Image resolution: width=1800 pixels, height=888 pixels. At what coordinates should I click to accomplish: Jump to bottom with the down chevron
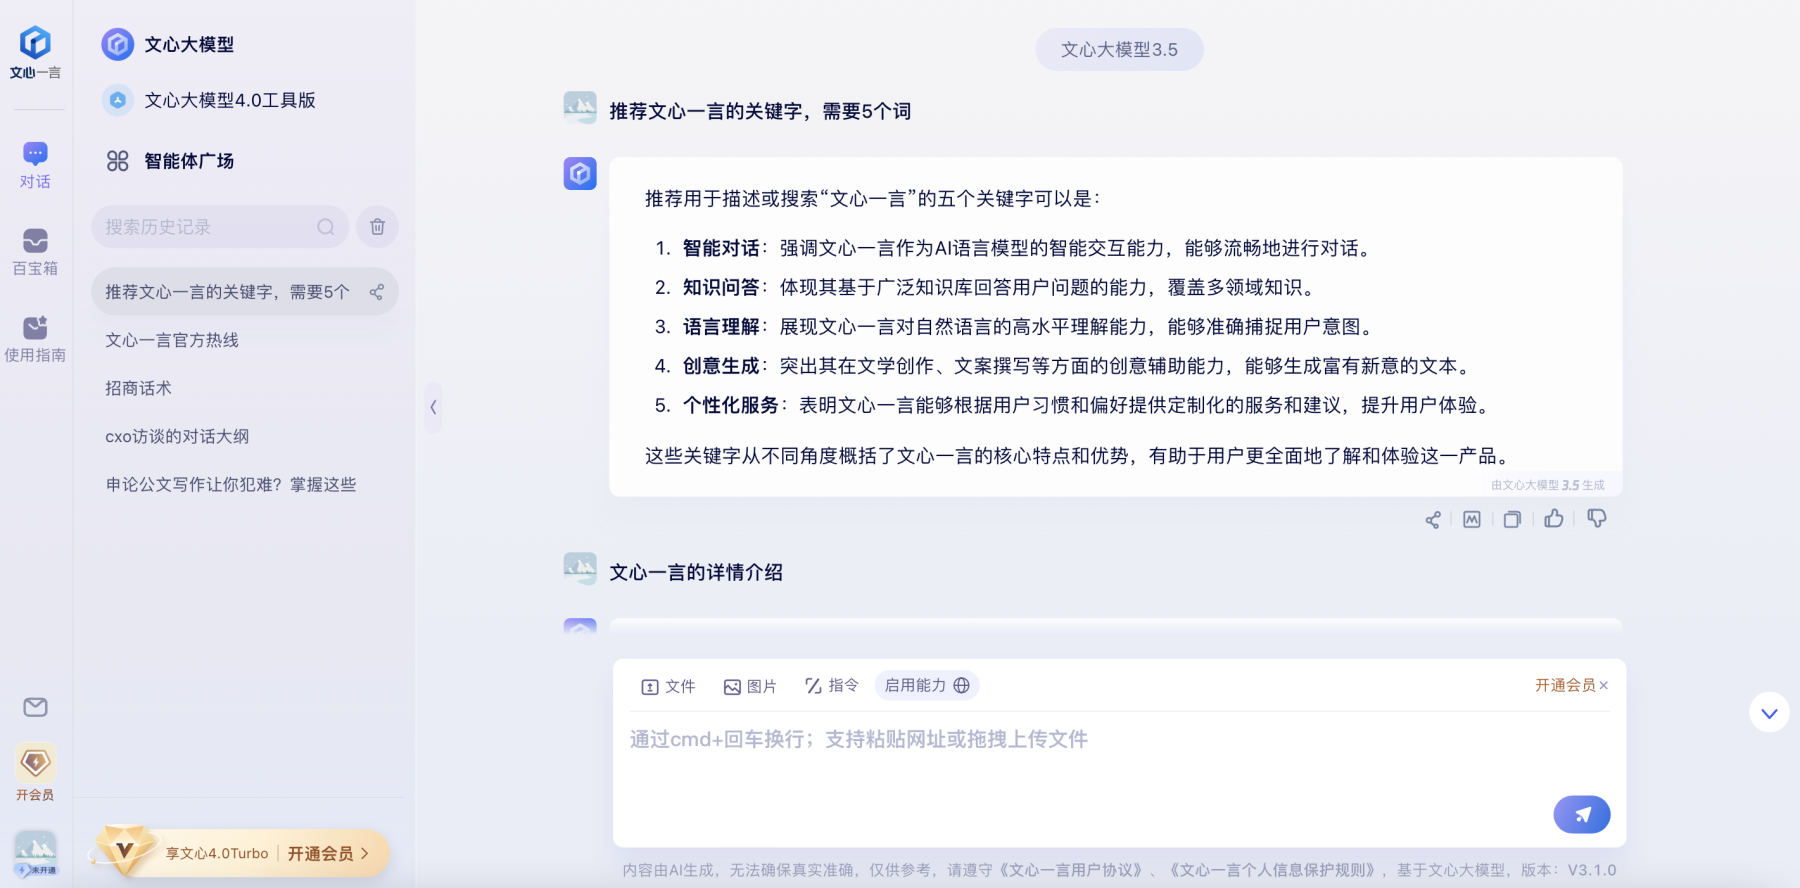tap(1769, 713)
